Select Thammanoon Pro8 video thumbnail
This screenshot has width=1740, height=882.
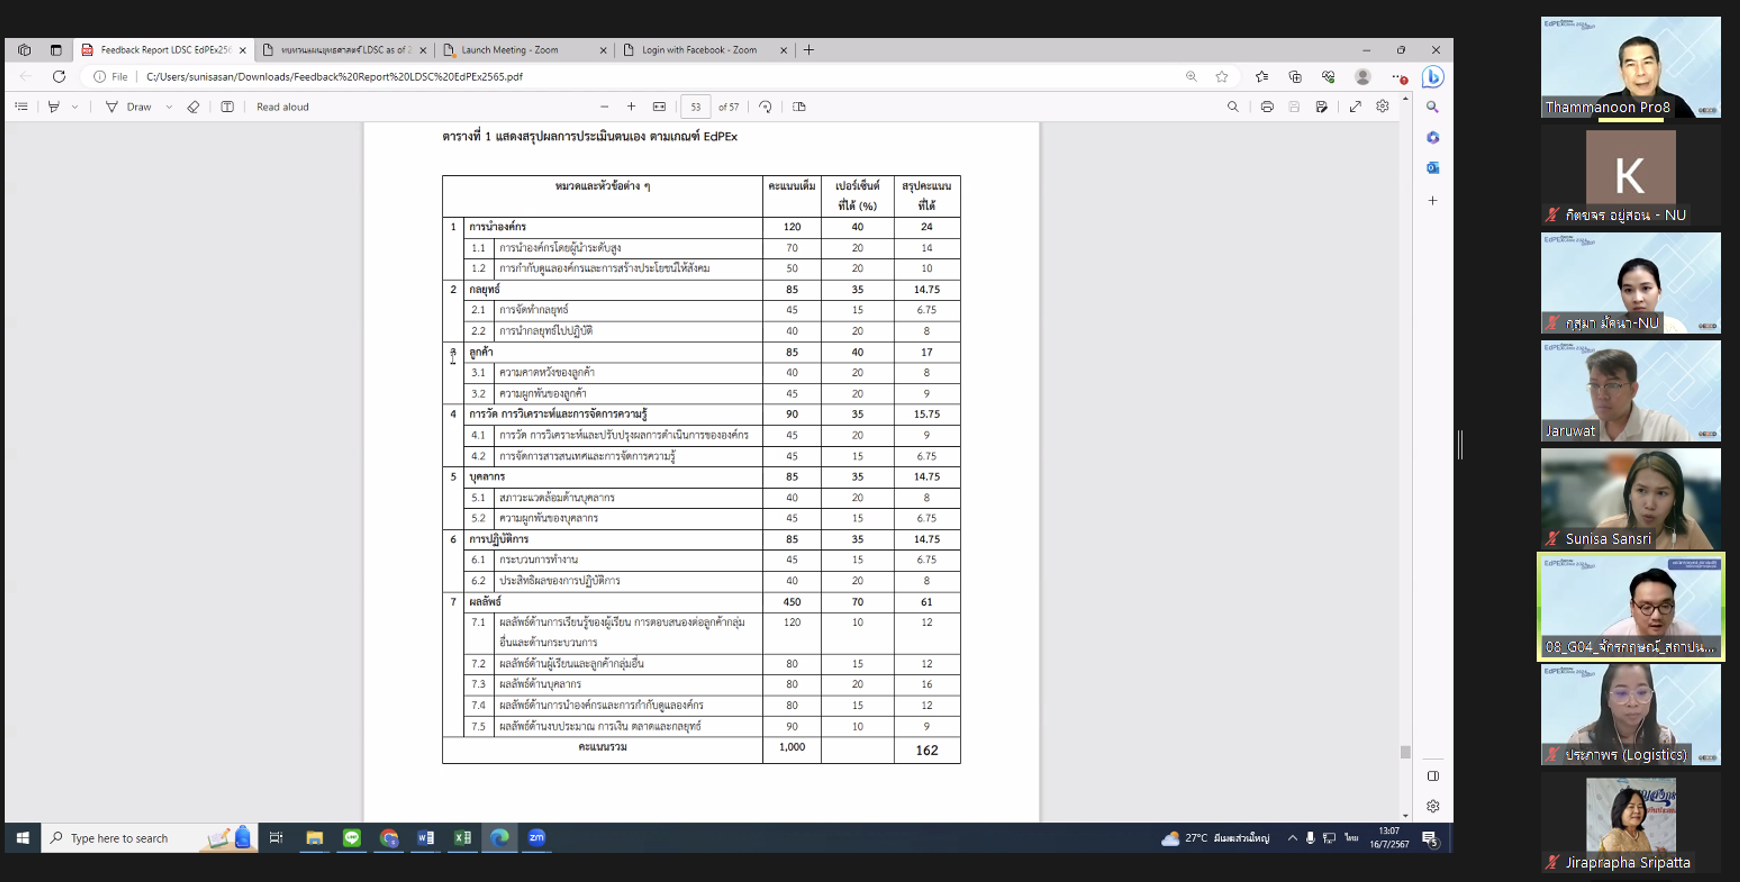coord(1631,67)
